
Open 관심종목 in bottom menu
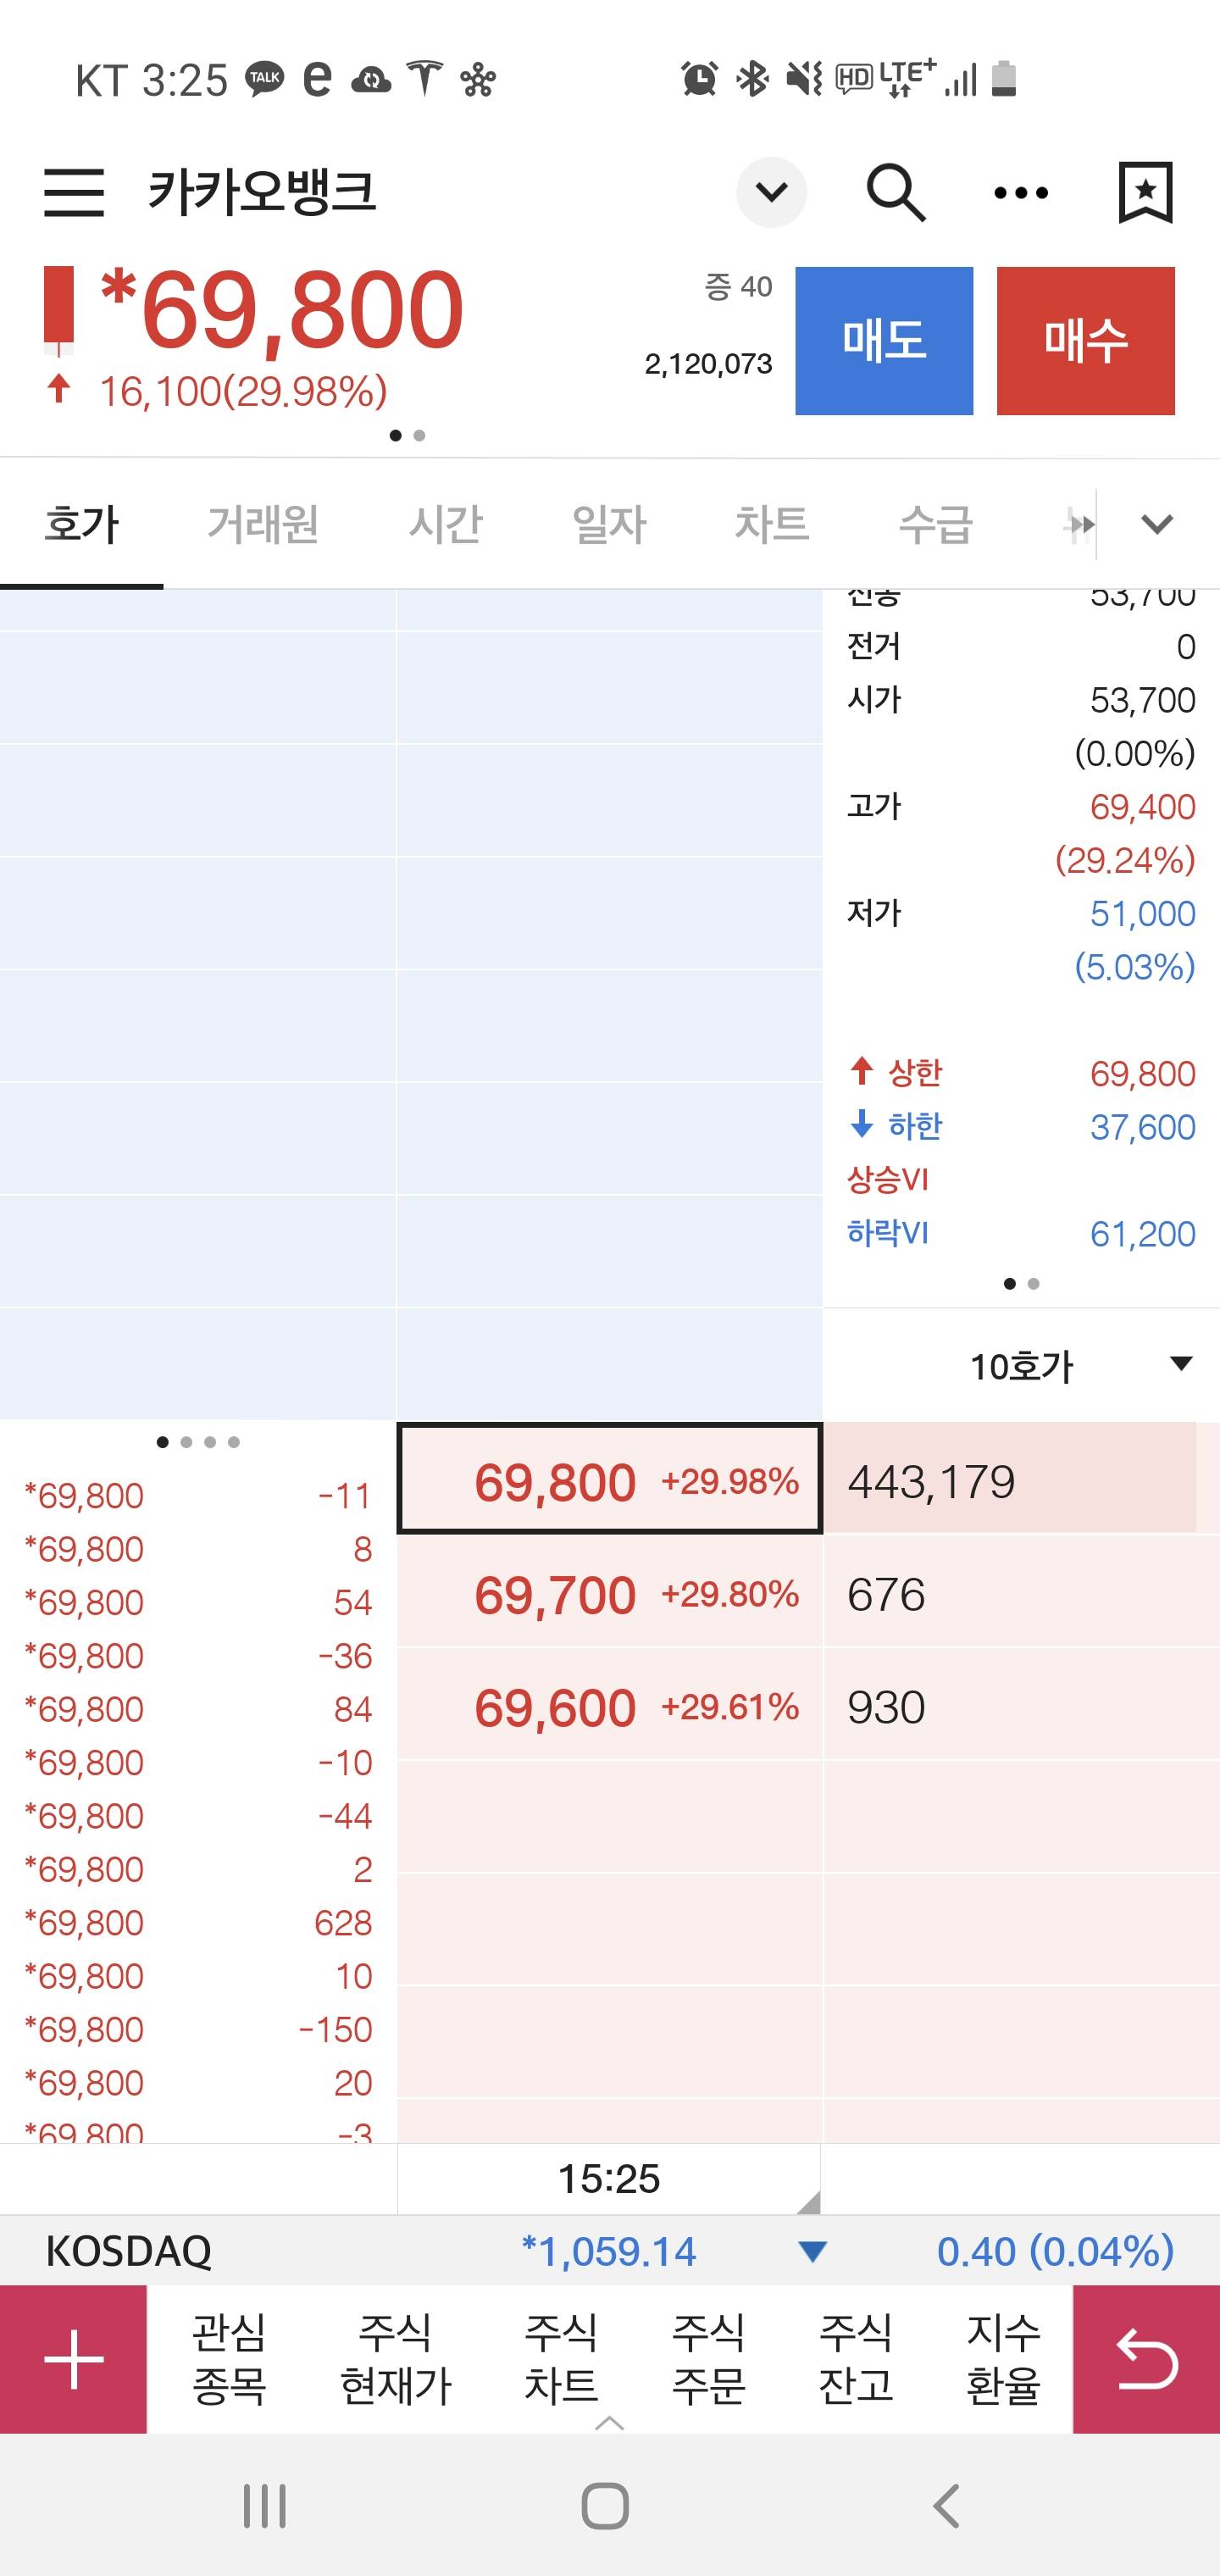(229, 2359)
